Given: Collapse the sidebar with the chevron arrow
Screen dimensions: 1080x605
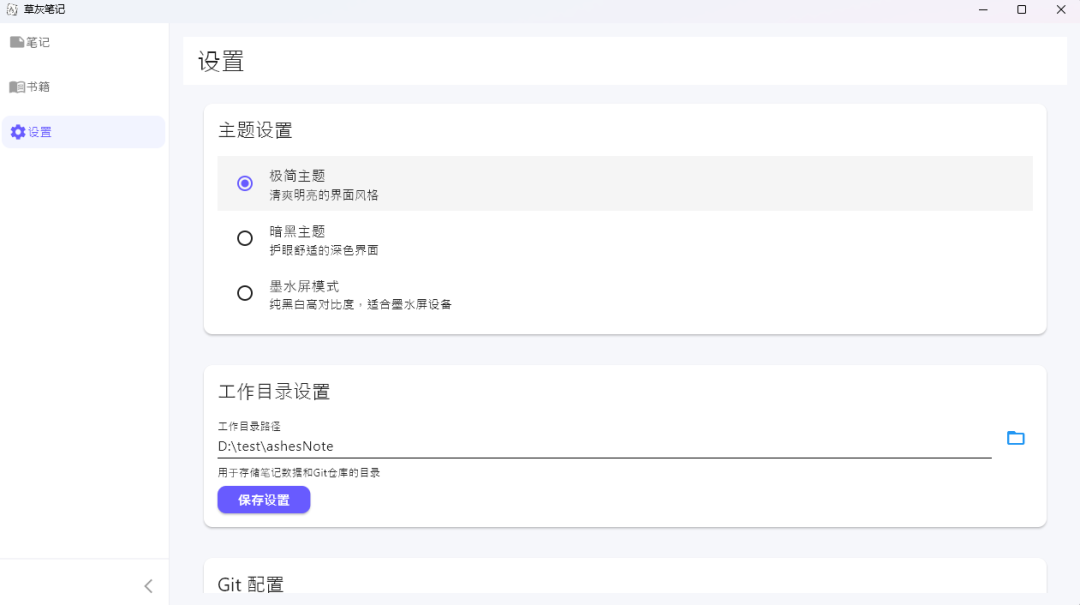Looking at the screenshot, I should (148, 586).
